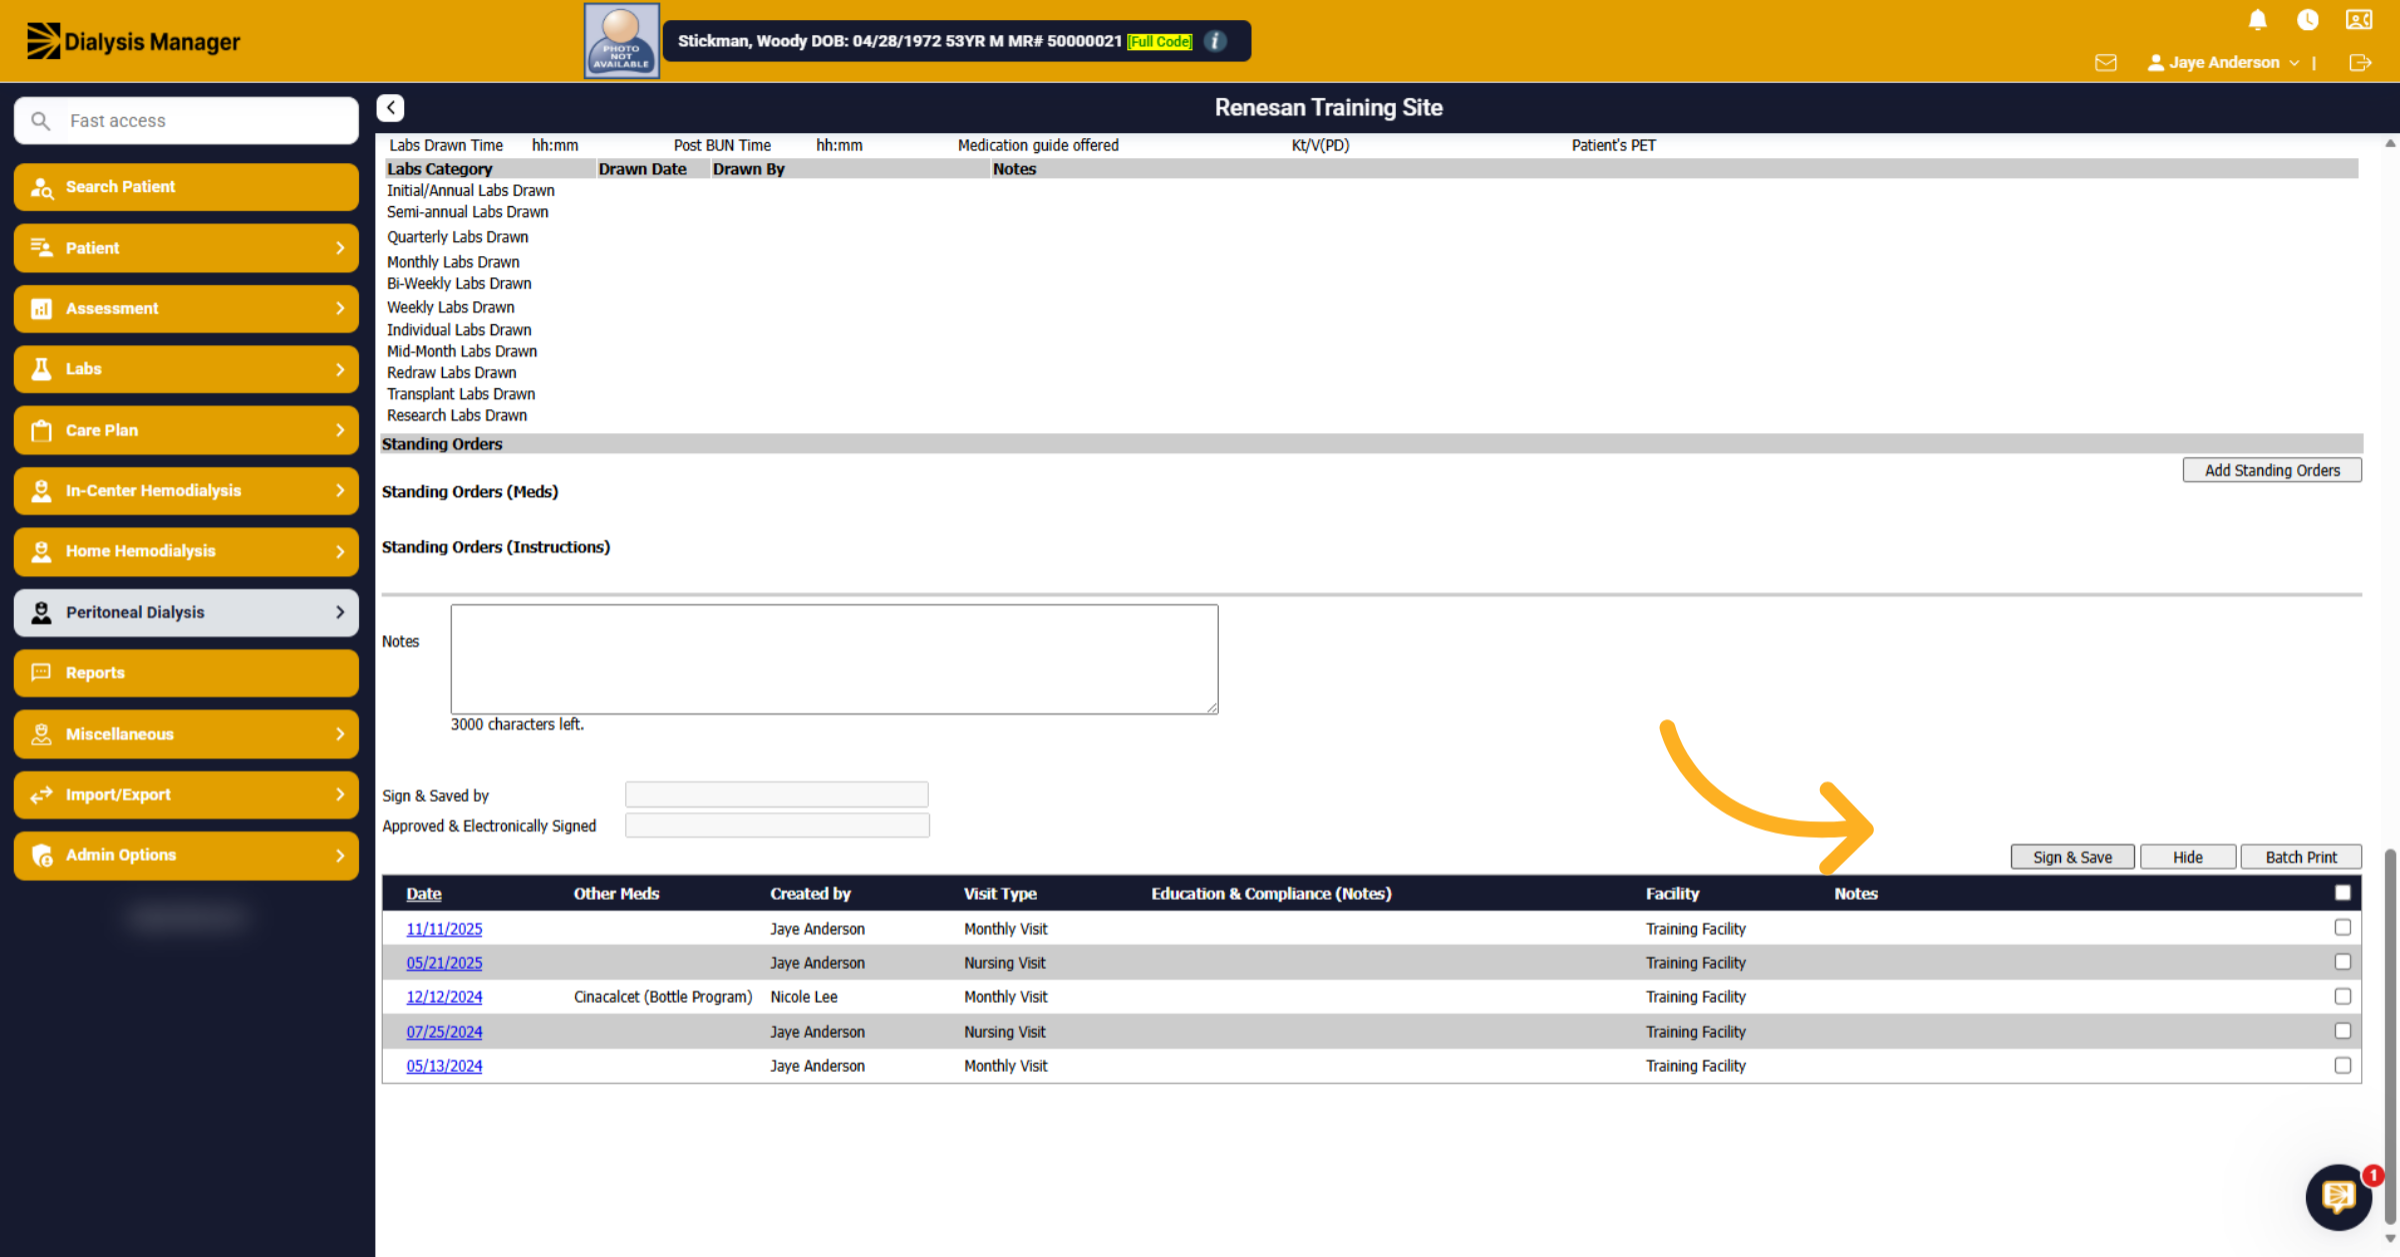This screenshot has width=2400, height=1257.
Task: Click Add Standing Orders button
Action: [2272, 470]
